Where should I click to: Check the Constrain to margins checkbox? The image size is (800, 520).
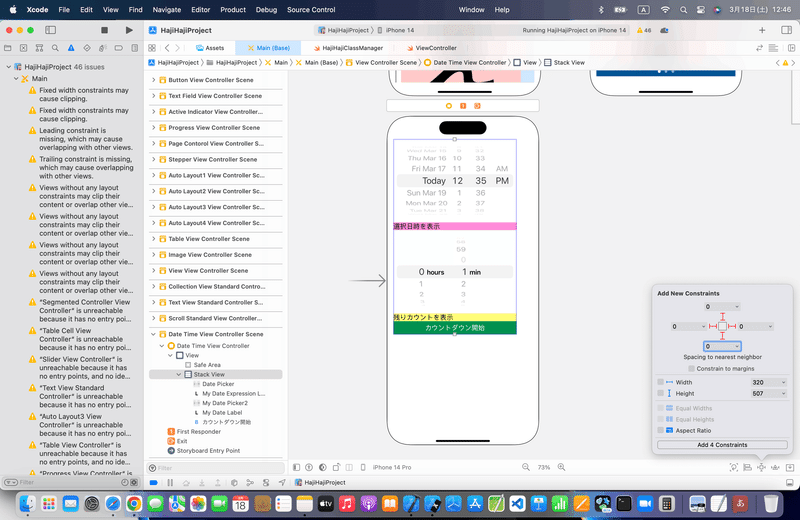691,368
